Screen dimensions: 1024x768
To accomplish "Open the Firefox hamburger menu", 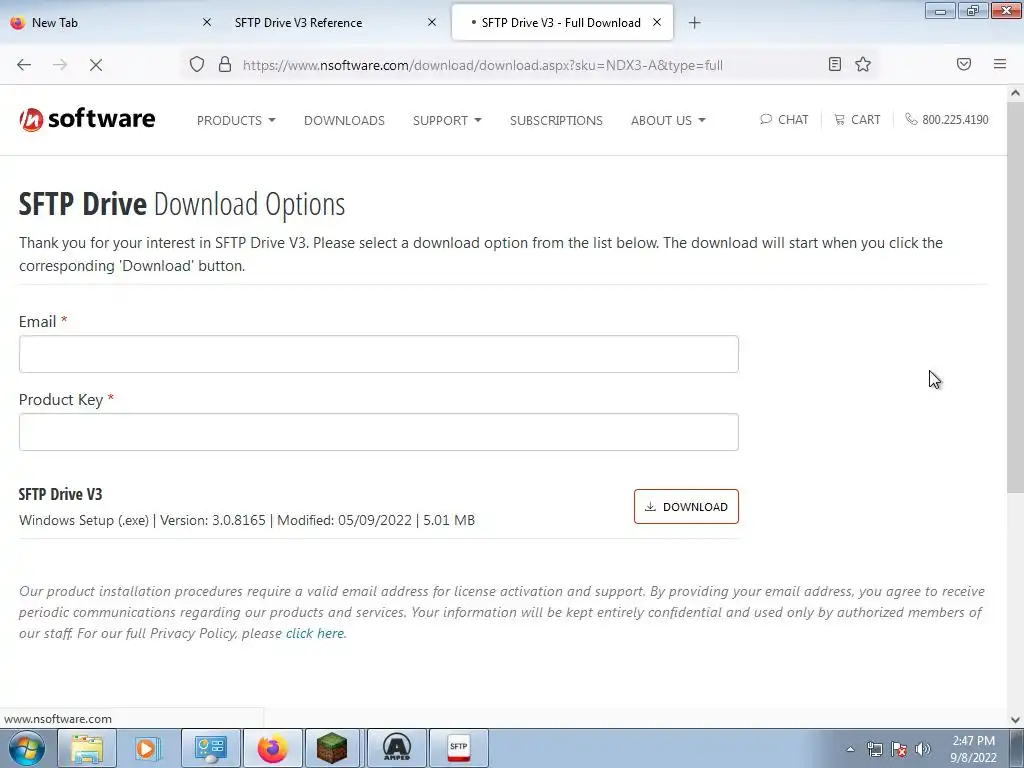I will tap(1000, 64).
